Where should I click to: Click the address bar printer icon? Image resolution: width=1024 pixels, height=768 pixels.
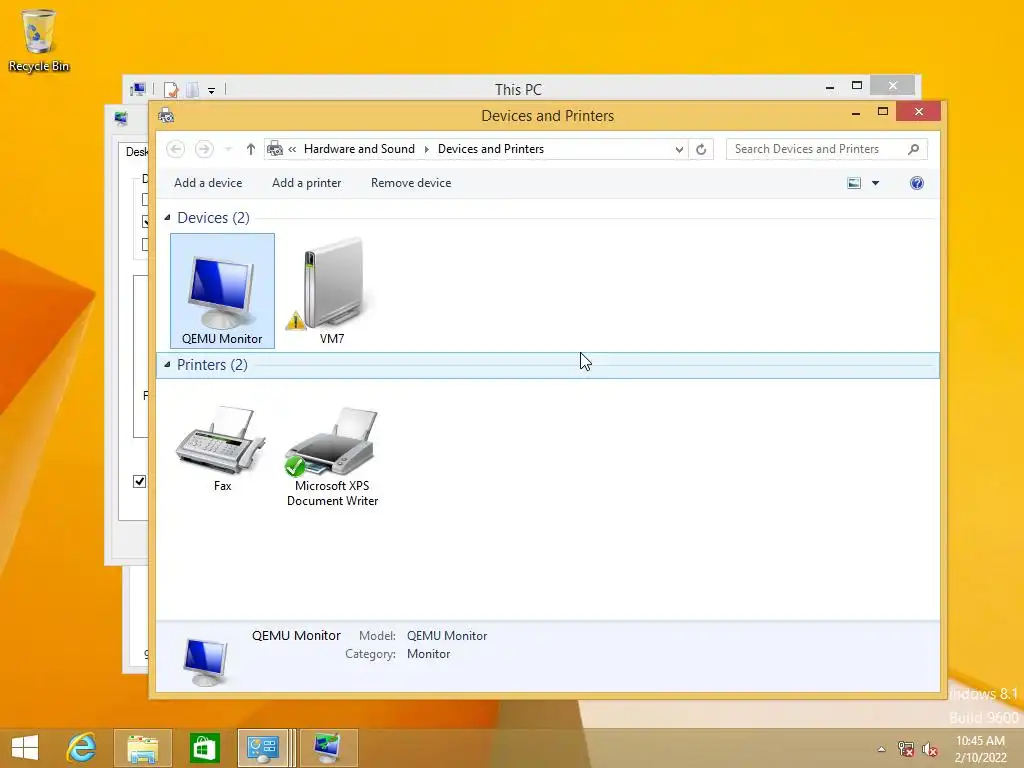275,149
